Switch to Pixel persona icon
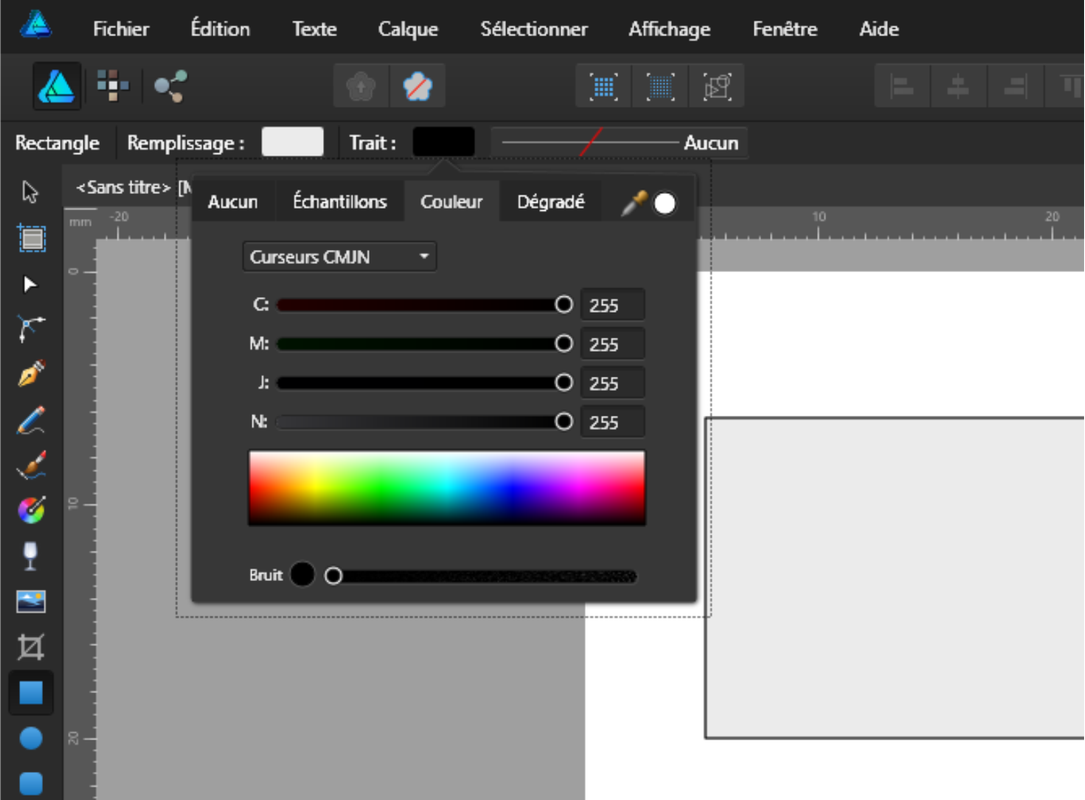 pos(113,86)
